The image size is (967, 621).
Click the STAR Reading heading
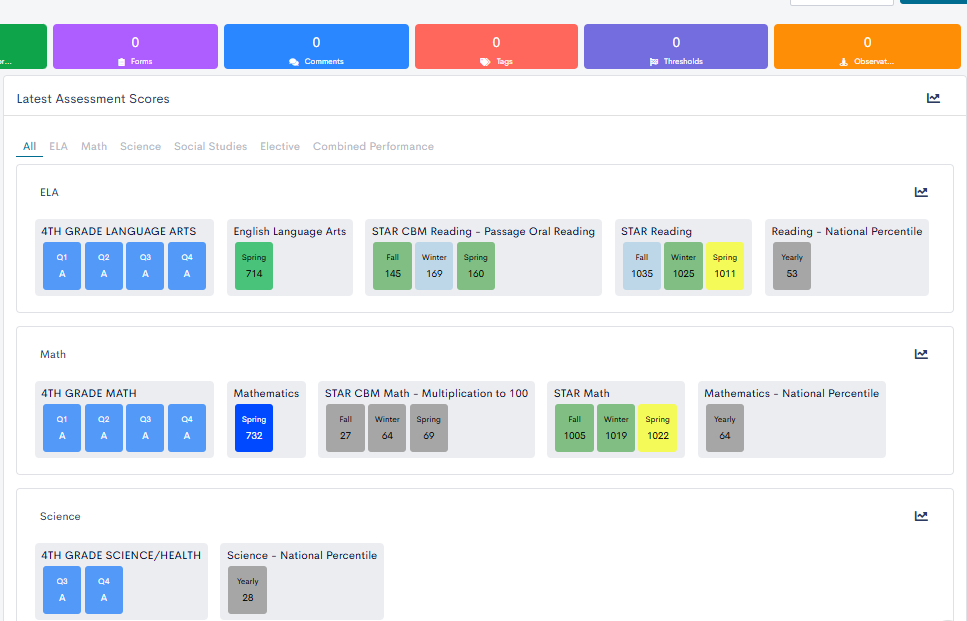point(656,231)
